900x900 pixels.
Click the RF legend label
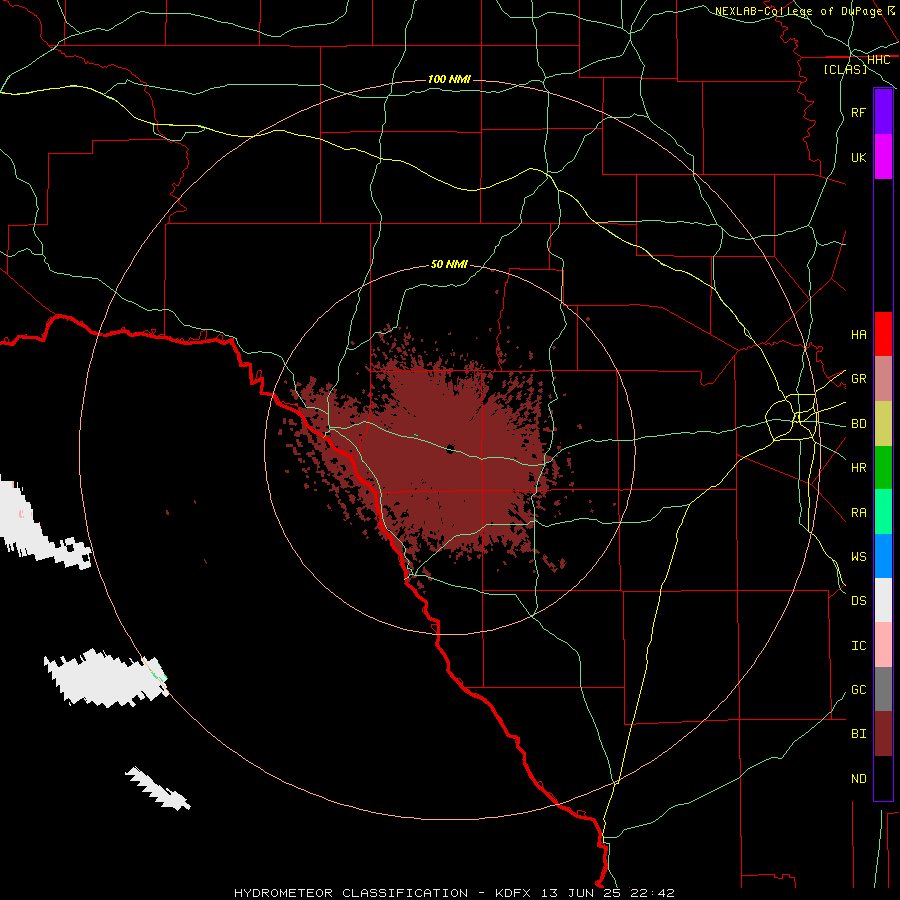(858, 112)
